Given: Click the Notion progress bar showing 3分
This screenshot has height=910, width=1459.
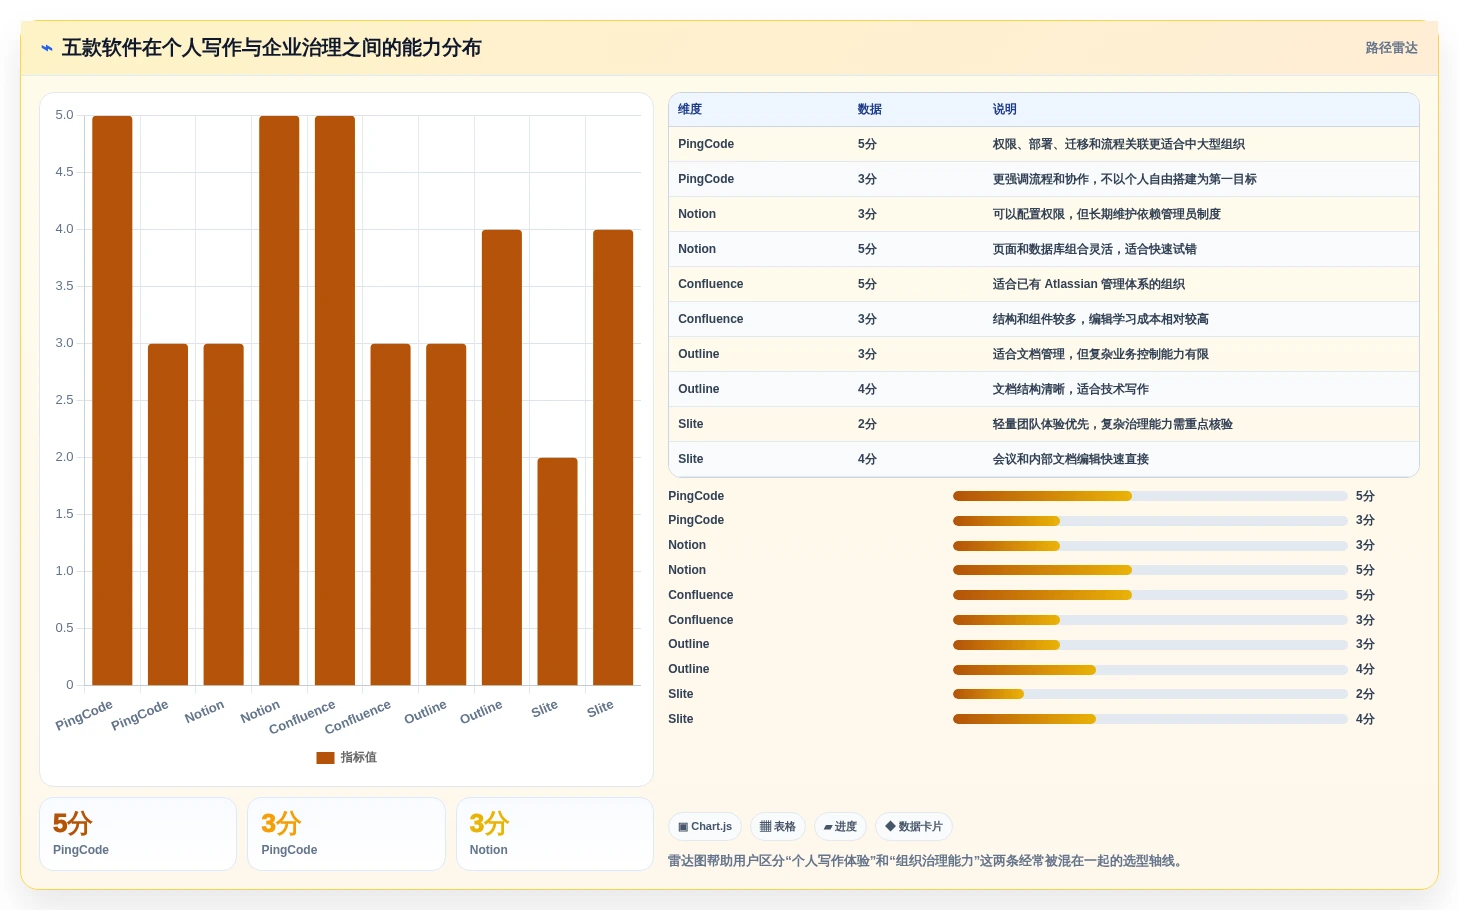Looking at the screenshot, I should click(x=1150, y=546).
